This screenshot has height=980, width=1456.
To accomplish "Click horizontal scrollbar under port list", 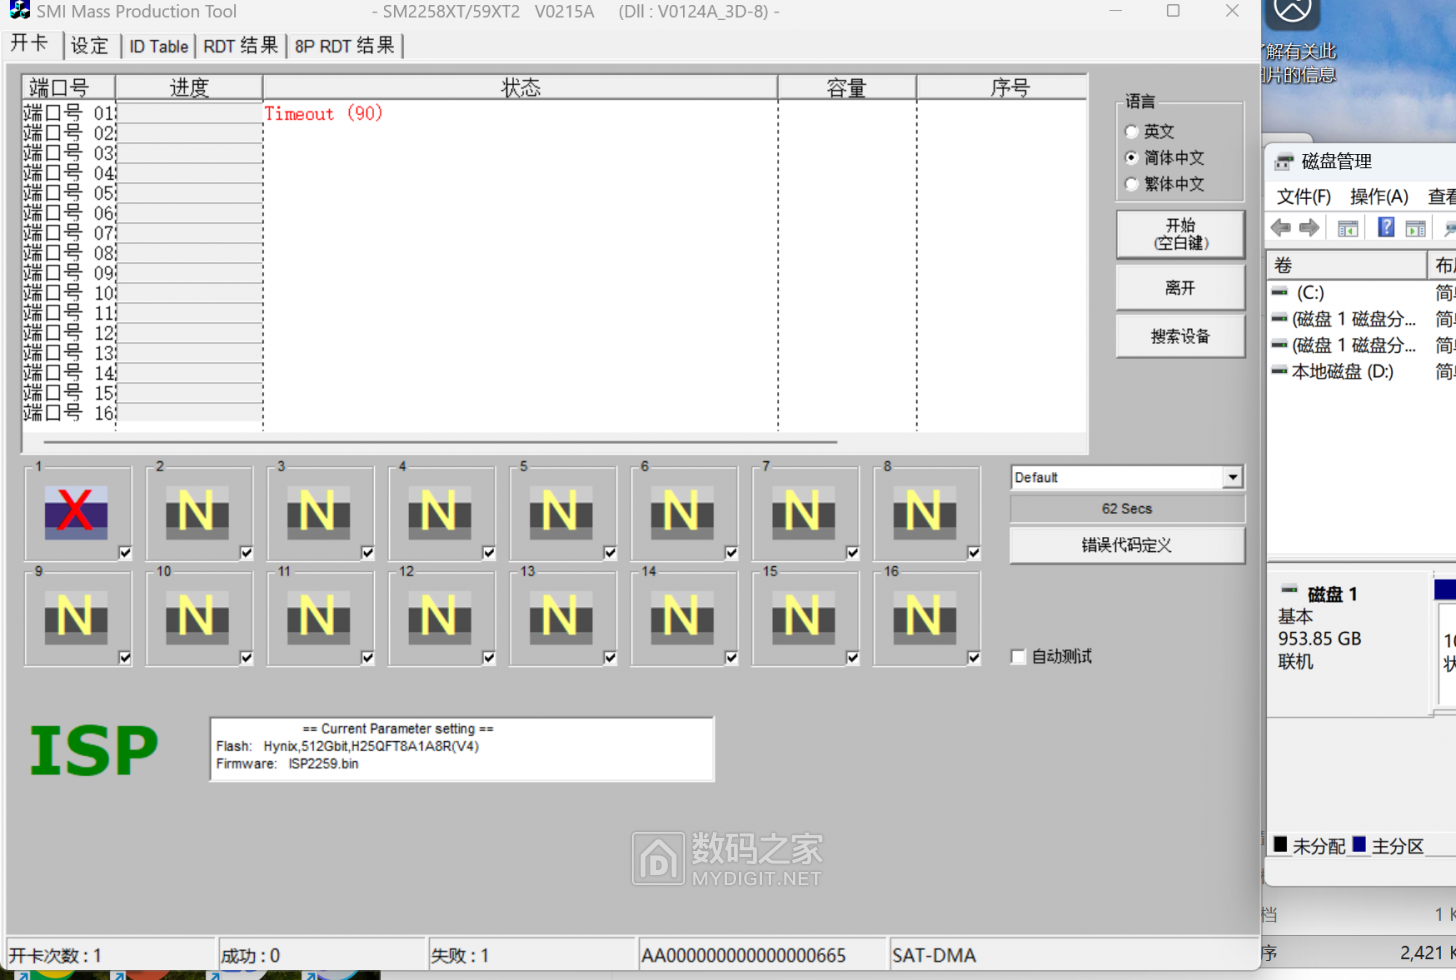I will click(440, 441).
